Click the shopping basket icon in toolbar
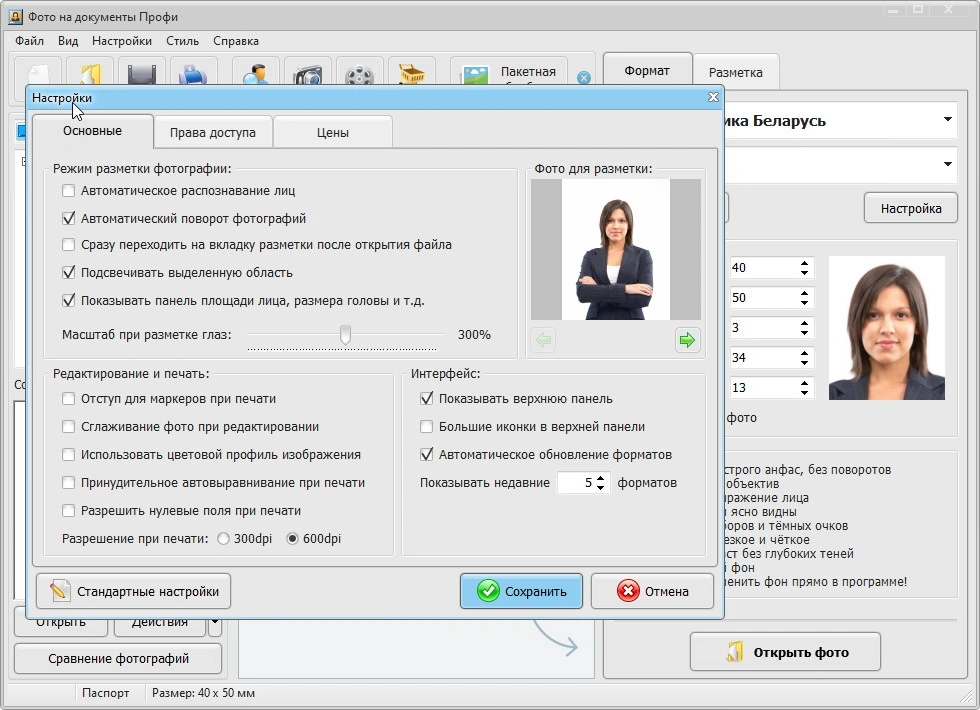Screen dimensions: 980x710 pos(412,73)
